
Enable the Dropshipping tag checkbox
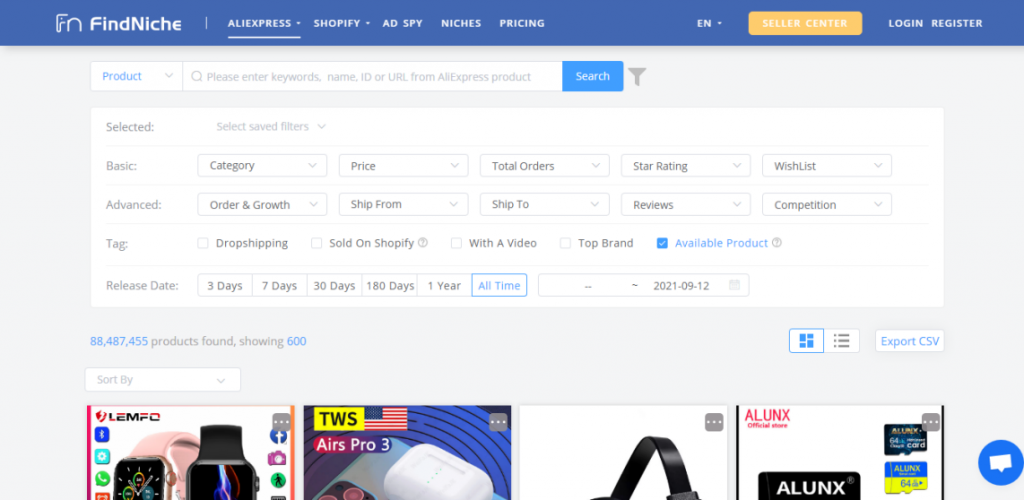[203, 243]
